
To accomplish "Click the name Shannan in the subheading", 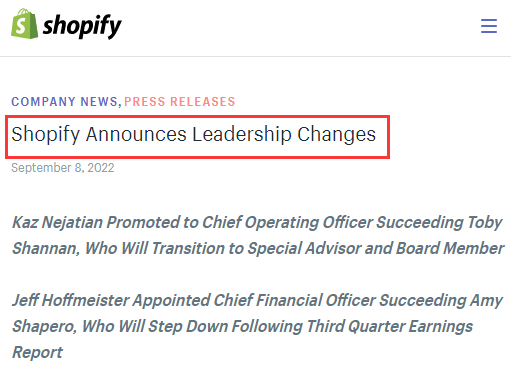I will pos(46,248).
